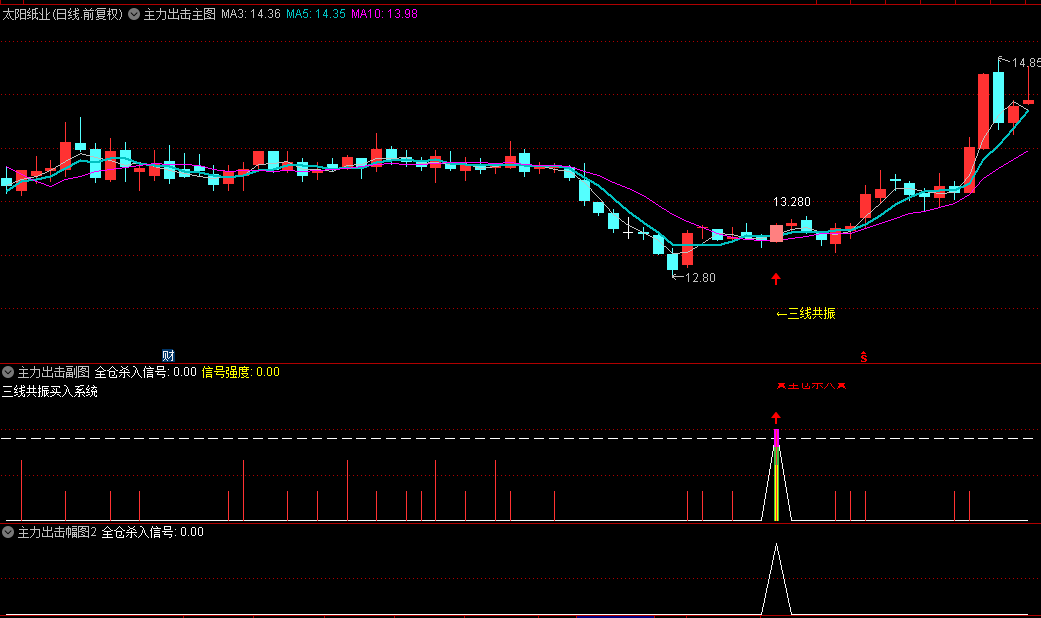Click the tall red candle near 14.85 high
This screenshot has width=1041, height=618.
983,112
